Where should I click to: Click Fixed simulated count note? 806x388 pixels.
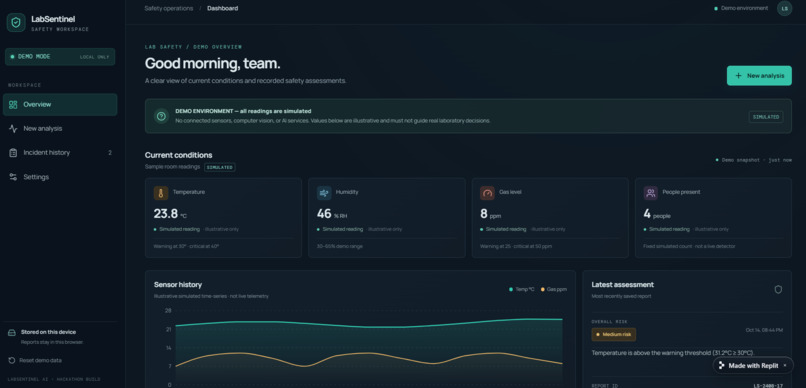(x=689, y=246)
